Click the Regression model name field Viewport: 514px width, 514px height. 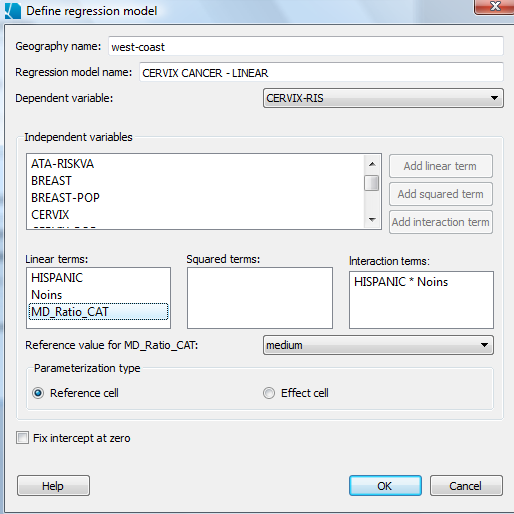321,72
